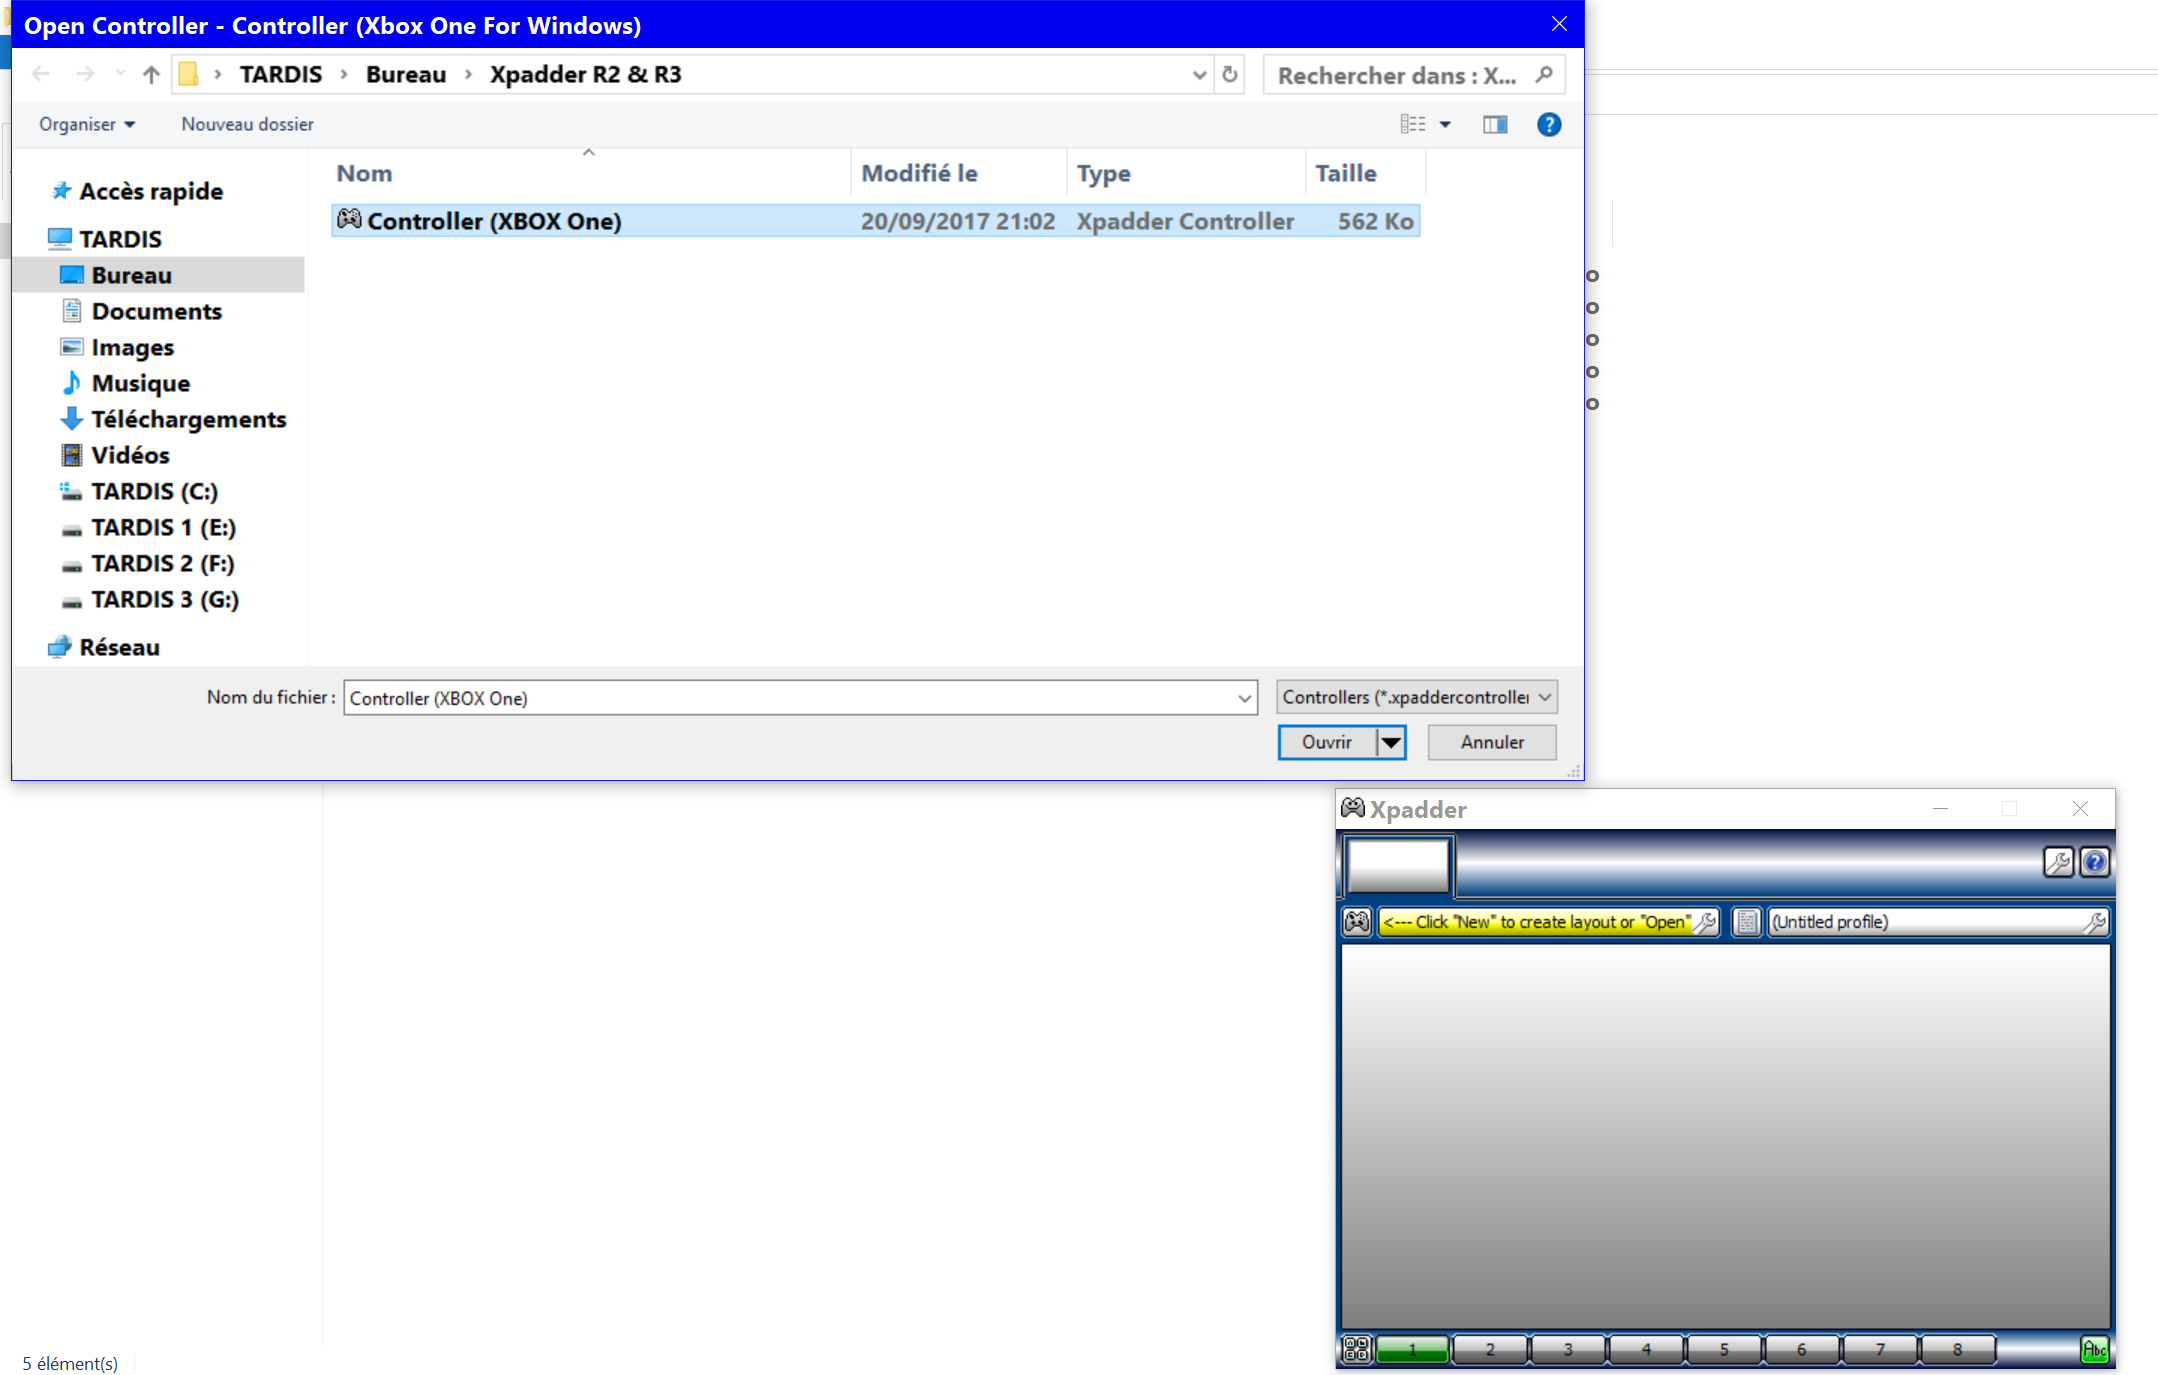The width and height of the screenshot is (2158, 1375).
Task: Select set 6 tab in Xpadder
Action: point(1802,1349)
